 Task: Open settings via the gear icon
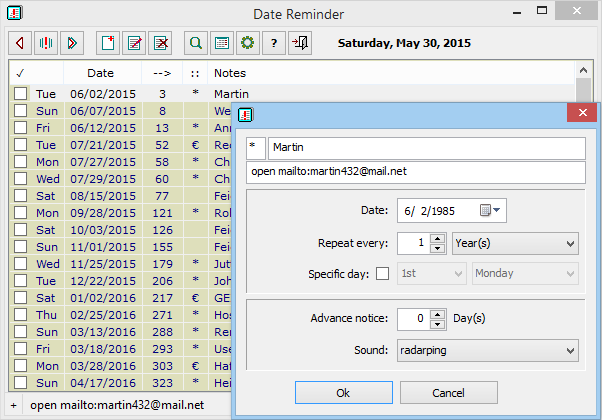247,43
